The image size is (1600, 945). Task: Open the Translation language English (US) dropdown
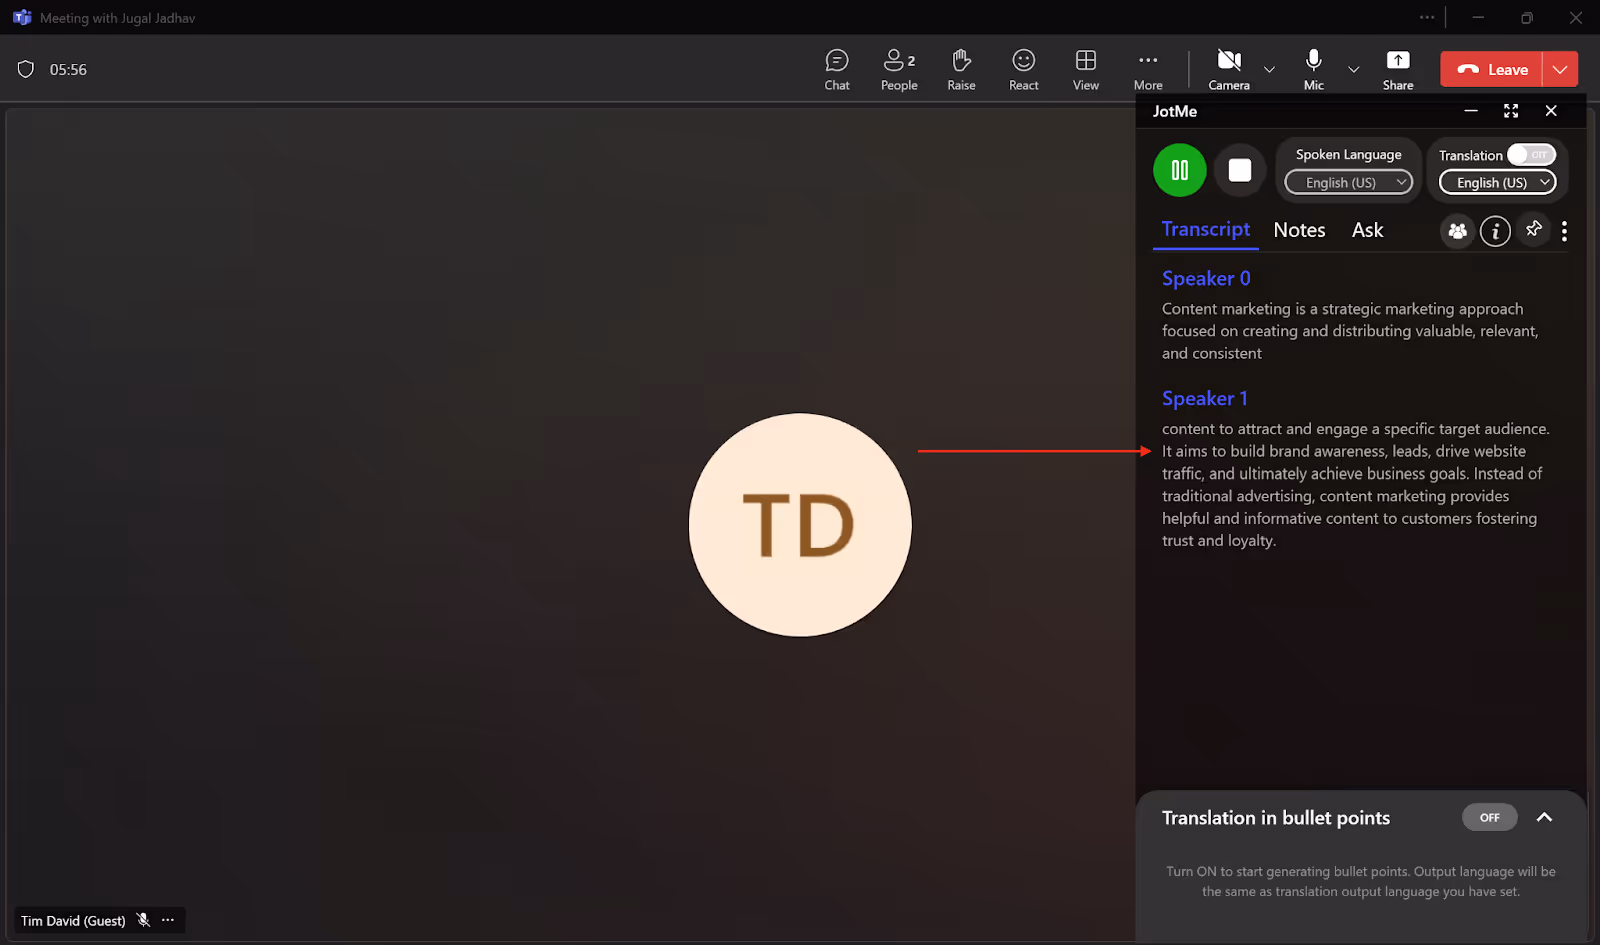[x=1497, y=182]
